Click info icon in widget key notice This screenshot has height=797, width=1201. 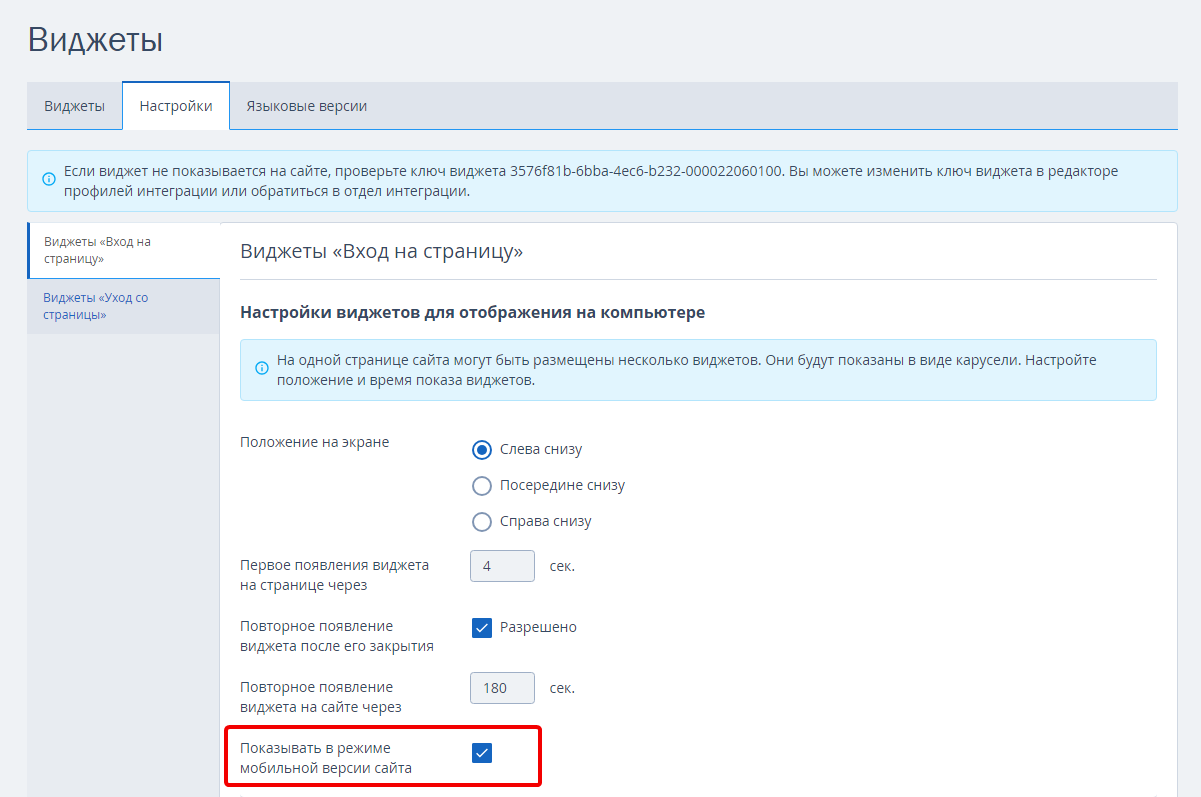click(x=48, y=180)
